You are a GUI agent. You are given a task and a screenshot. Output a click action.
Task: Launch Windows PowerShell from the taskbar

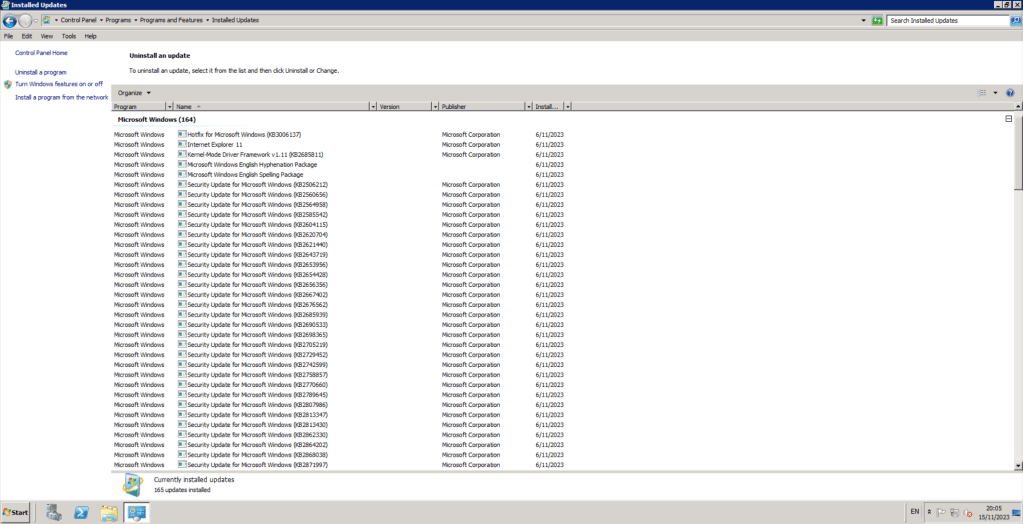[81, 512]
